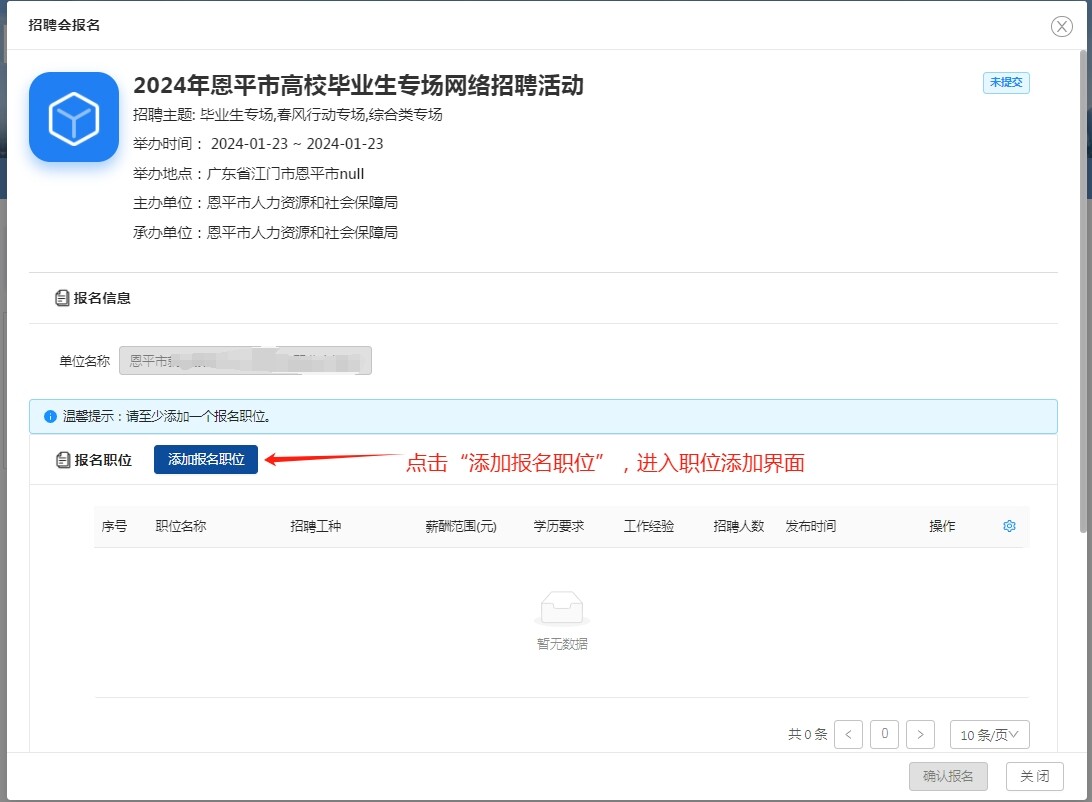Click the 招聘工种 column header
Image resolution: width=1092 pixels, height=802 pixels.
point(315,526)
